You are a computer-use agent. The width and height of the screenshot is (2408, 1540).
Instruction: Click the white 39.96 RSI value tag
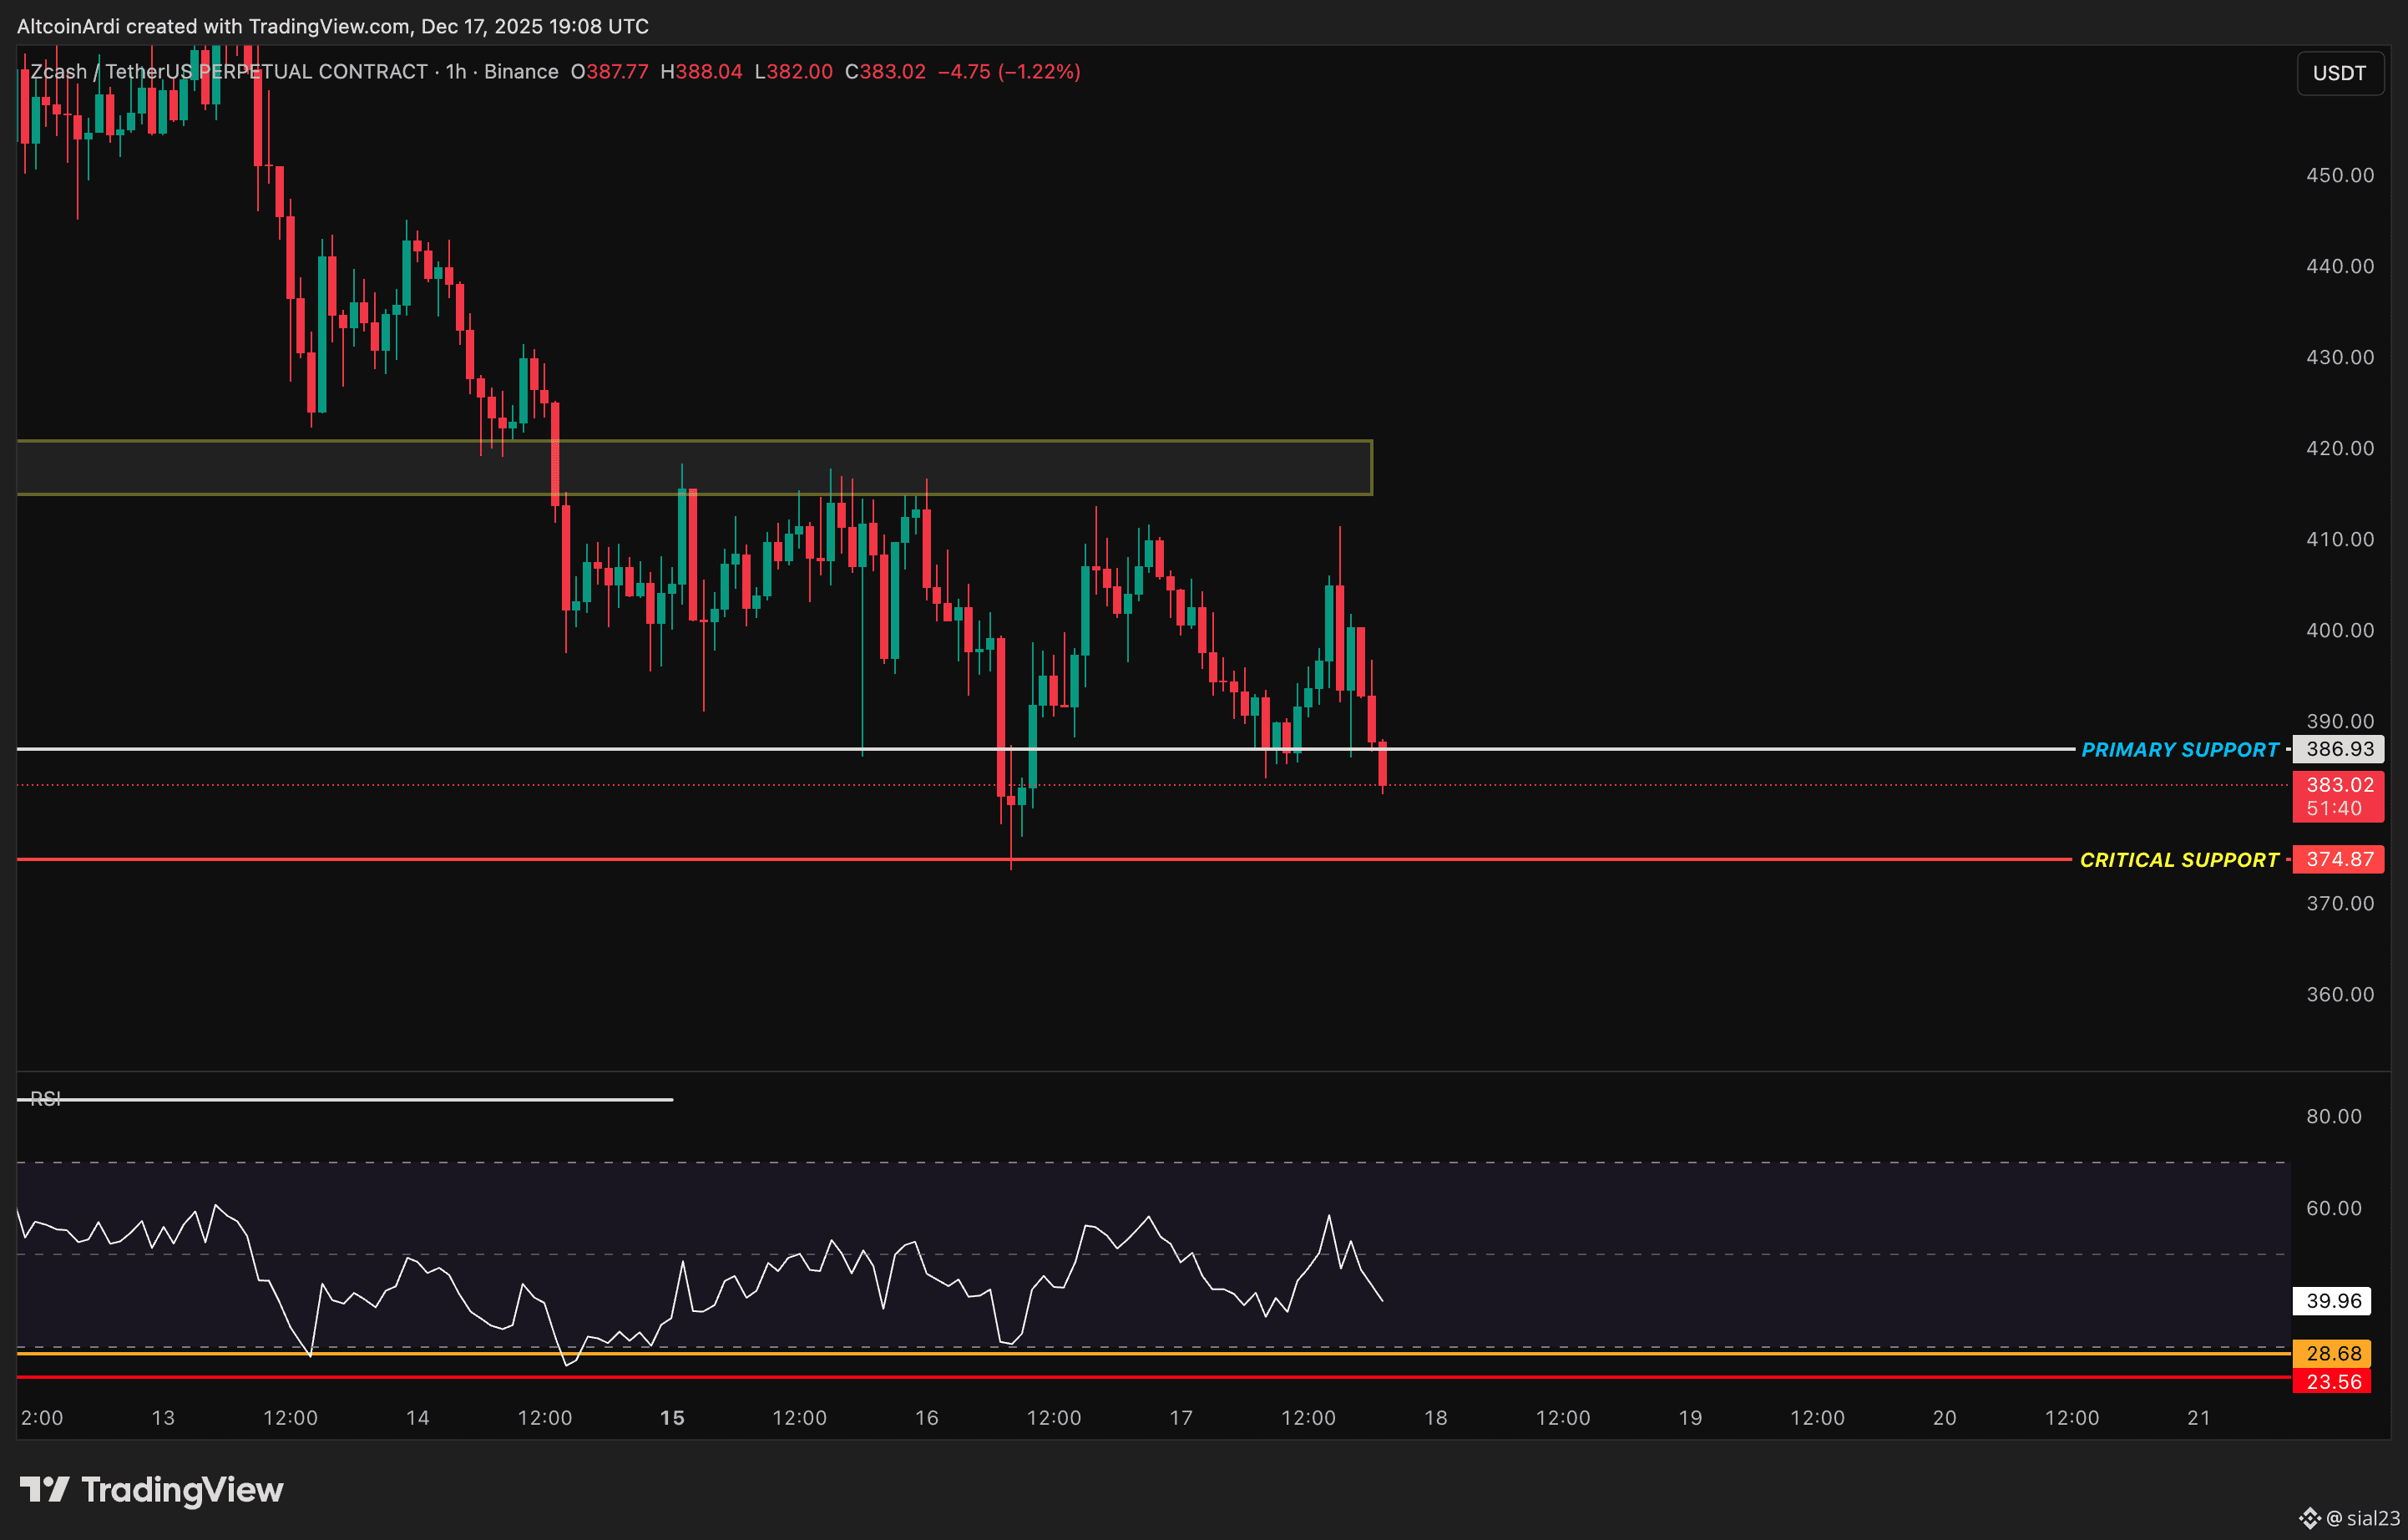pyautogui.click(x=2333, y=1301)
